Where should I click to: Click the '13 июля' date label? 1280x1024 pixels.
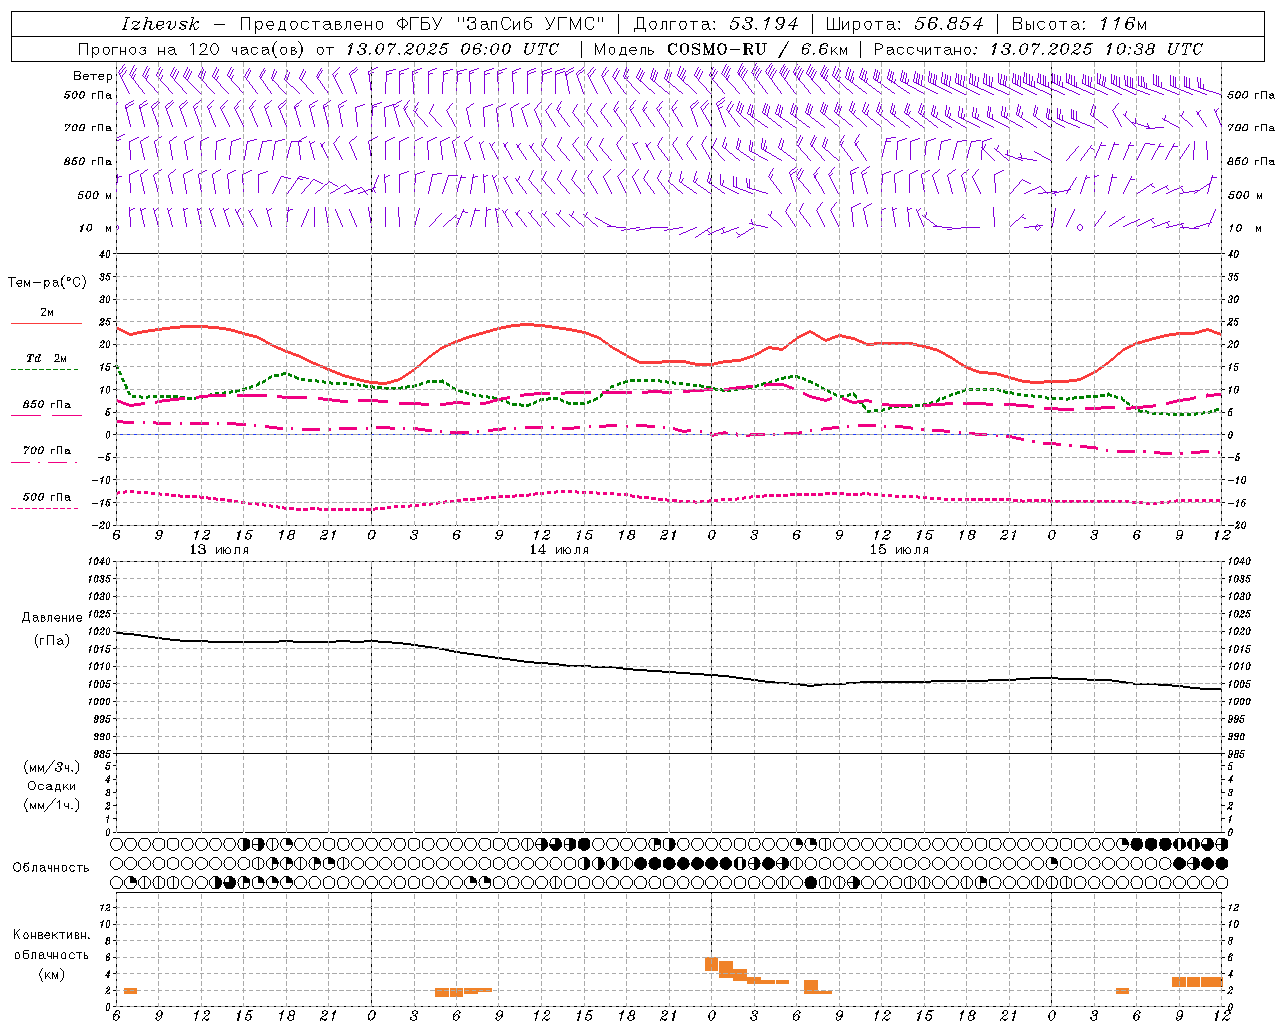219,550
